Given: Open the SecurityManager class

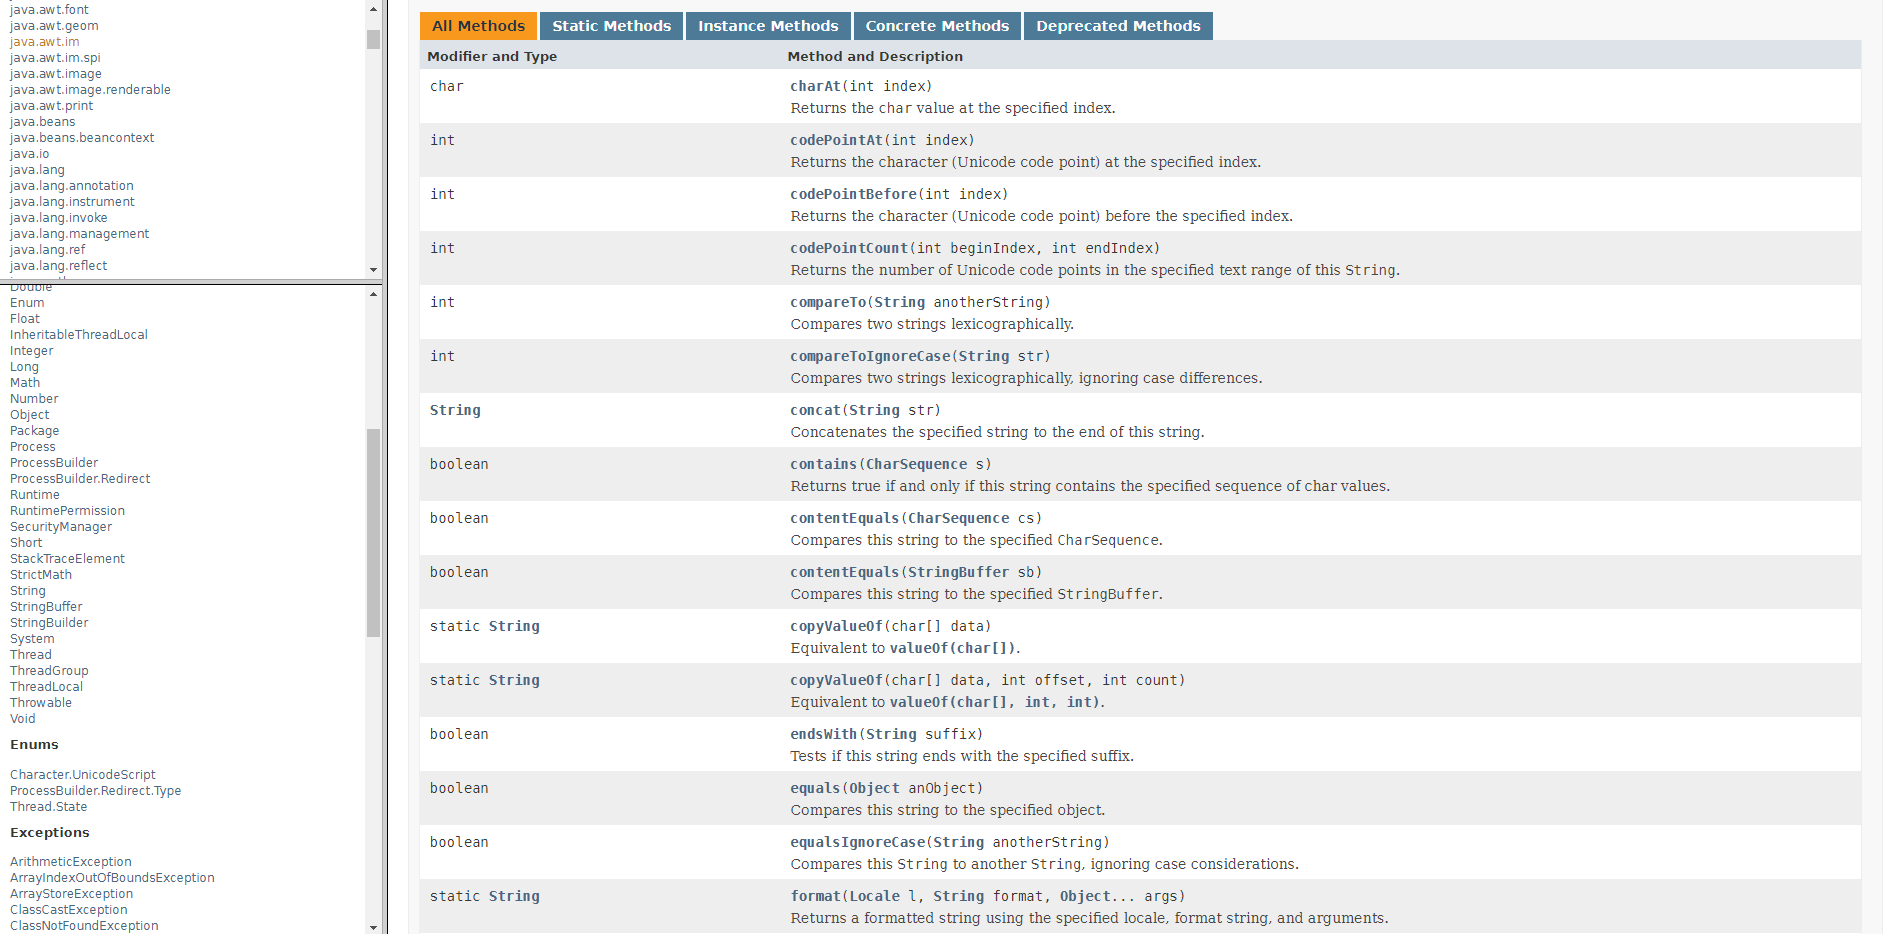Looking at the screenshot, I should click(x=61, y=527).
